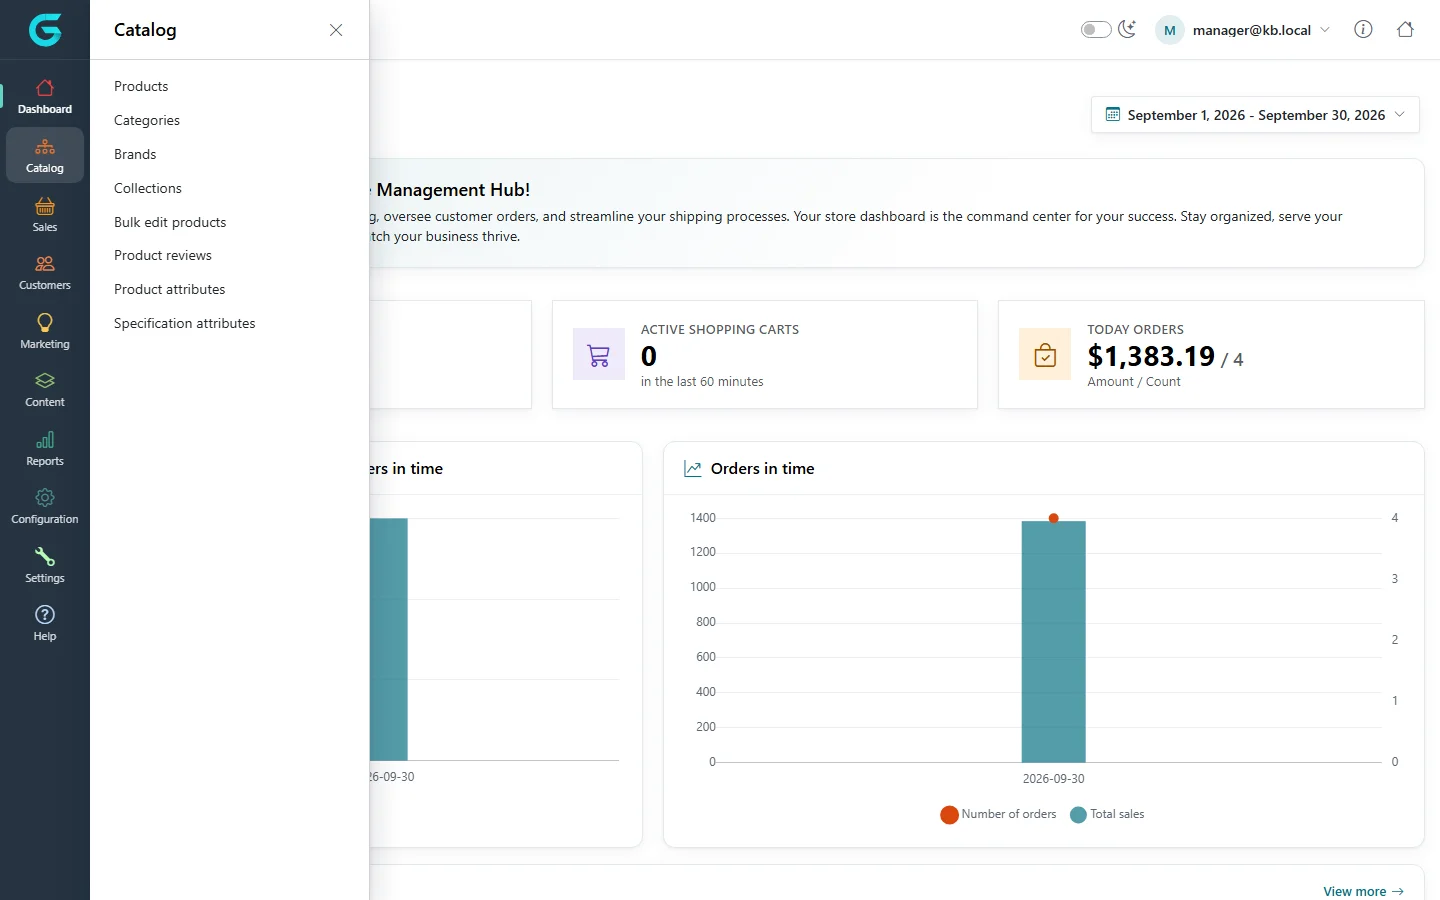This screenshot has height=900, width=1440.
Task: Open Collections in Catalog menu
Action: (148, 188)
